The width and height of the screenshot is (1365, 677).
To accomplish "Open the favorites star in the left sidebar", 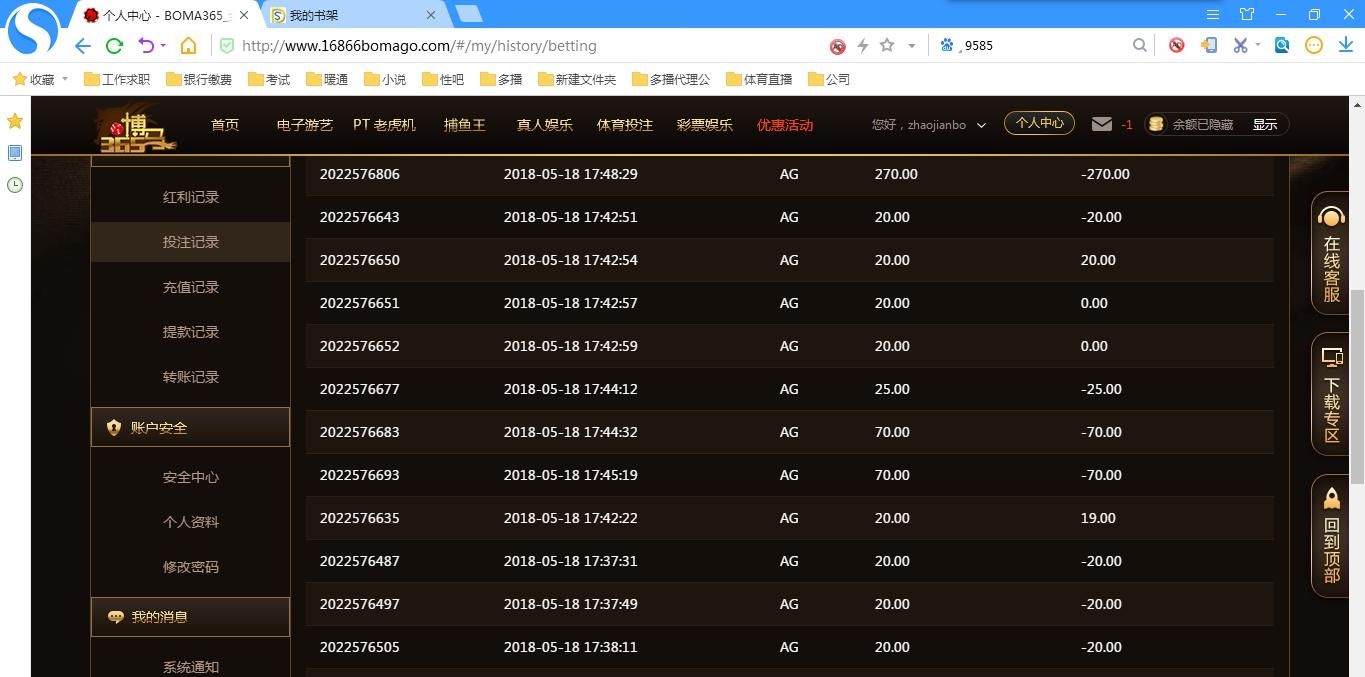I will pyautogui.click(x=15, y=121).
